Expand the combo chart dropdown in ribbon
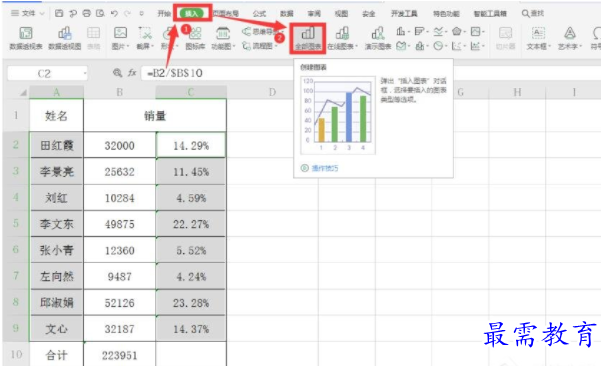The width and height of the screenshot is (605, 366). pos(484,46)
